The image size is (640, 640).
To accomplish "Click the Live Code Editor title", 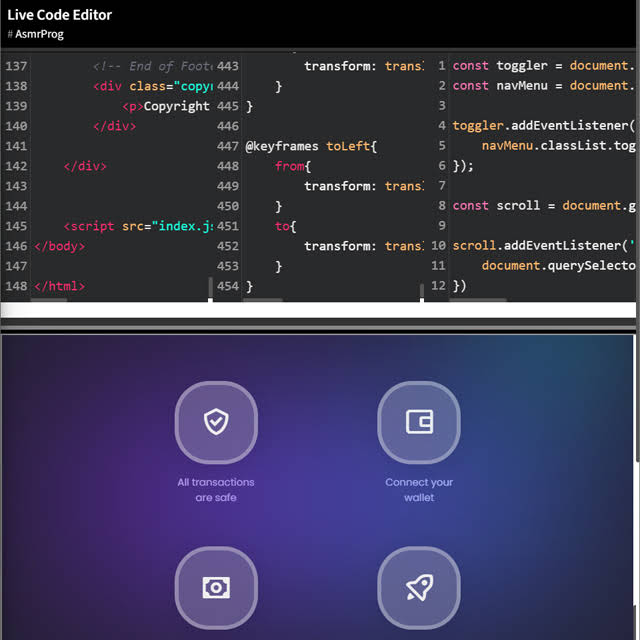I will pyautogui.click(x=60, y=15).
